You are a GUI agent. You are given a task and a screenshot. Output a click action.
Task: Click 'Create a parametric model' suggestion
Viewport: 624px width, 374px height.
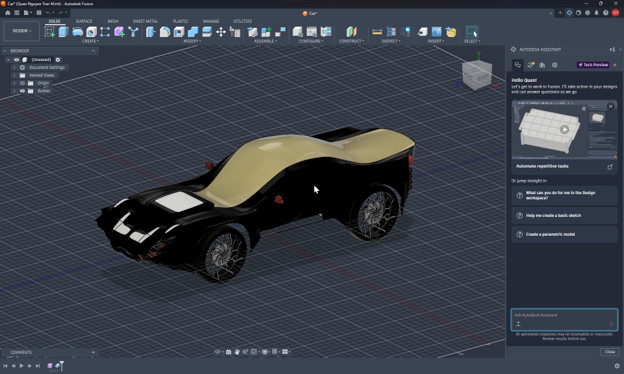[x=564, y=234]
